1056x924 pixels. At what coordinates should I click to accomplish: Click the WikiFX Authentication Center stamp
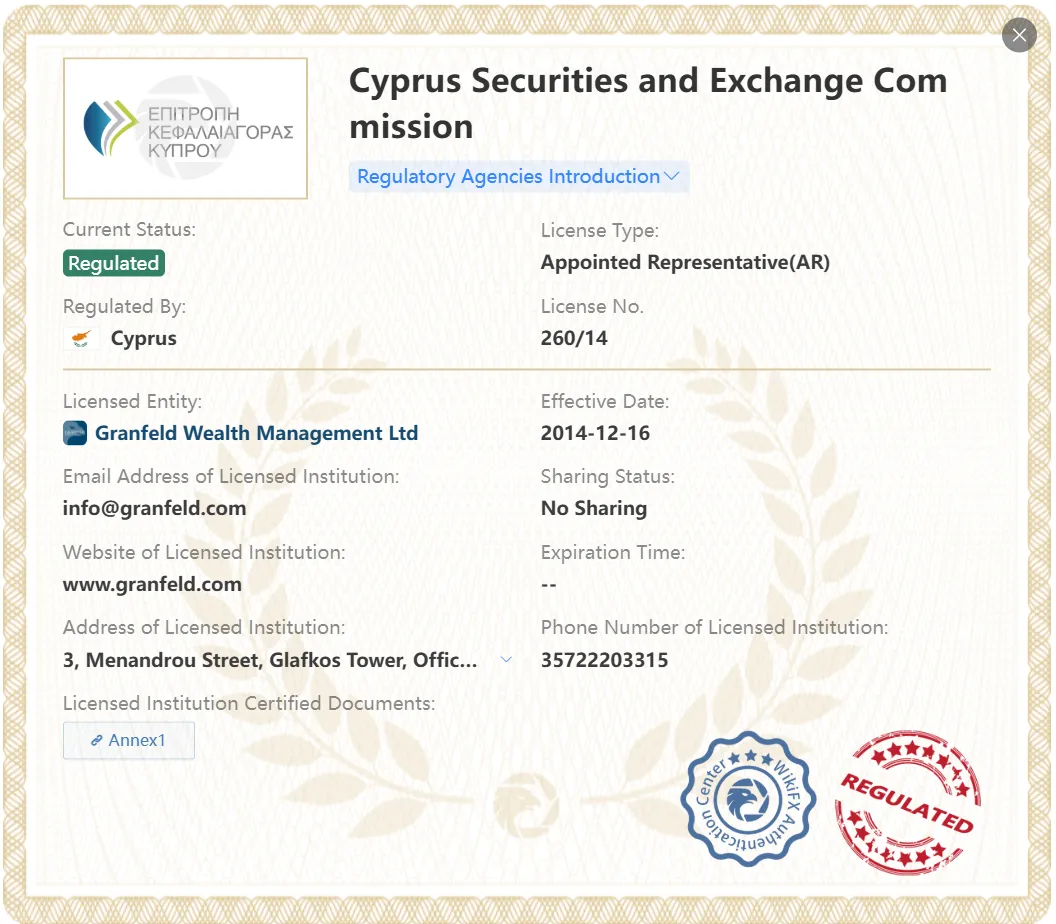point(748,799)
